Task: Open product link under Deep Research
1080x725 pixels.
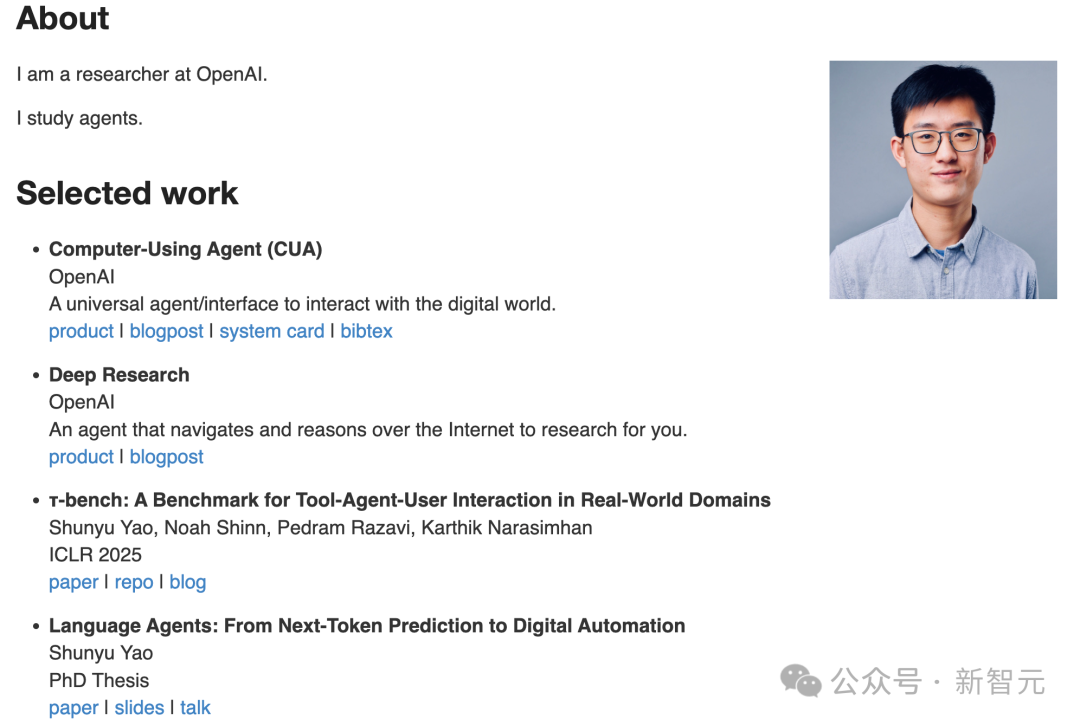Action: pyautogui.click(x=81, y=457)
